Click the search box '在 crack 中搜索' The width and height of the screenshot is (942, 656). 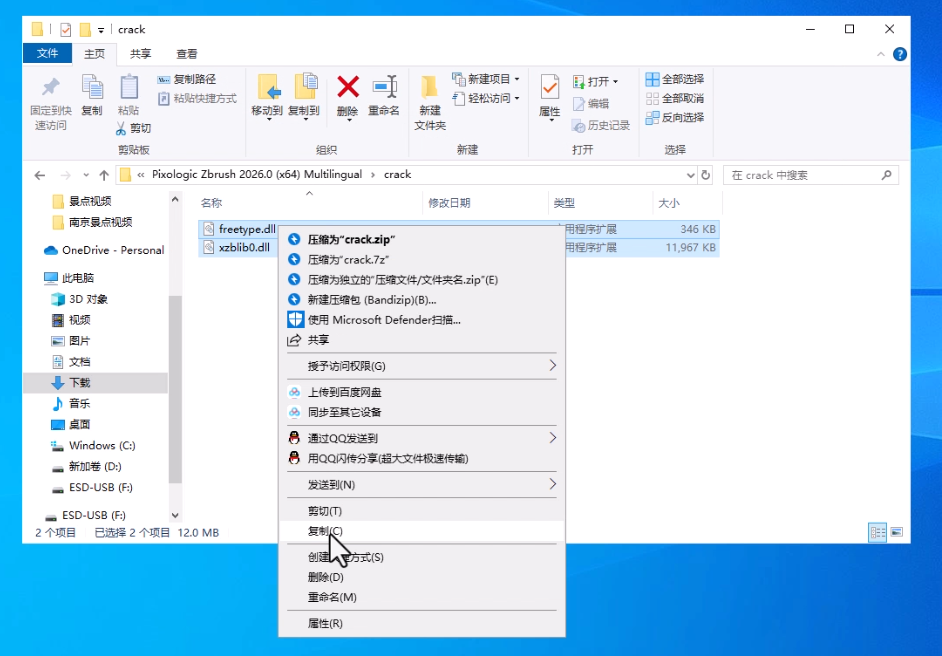pos(811,175)
